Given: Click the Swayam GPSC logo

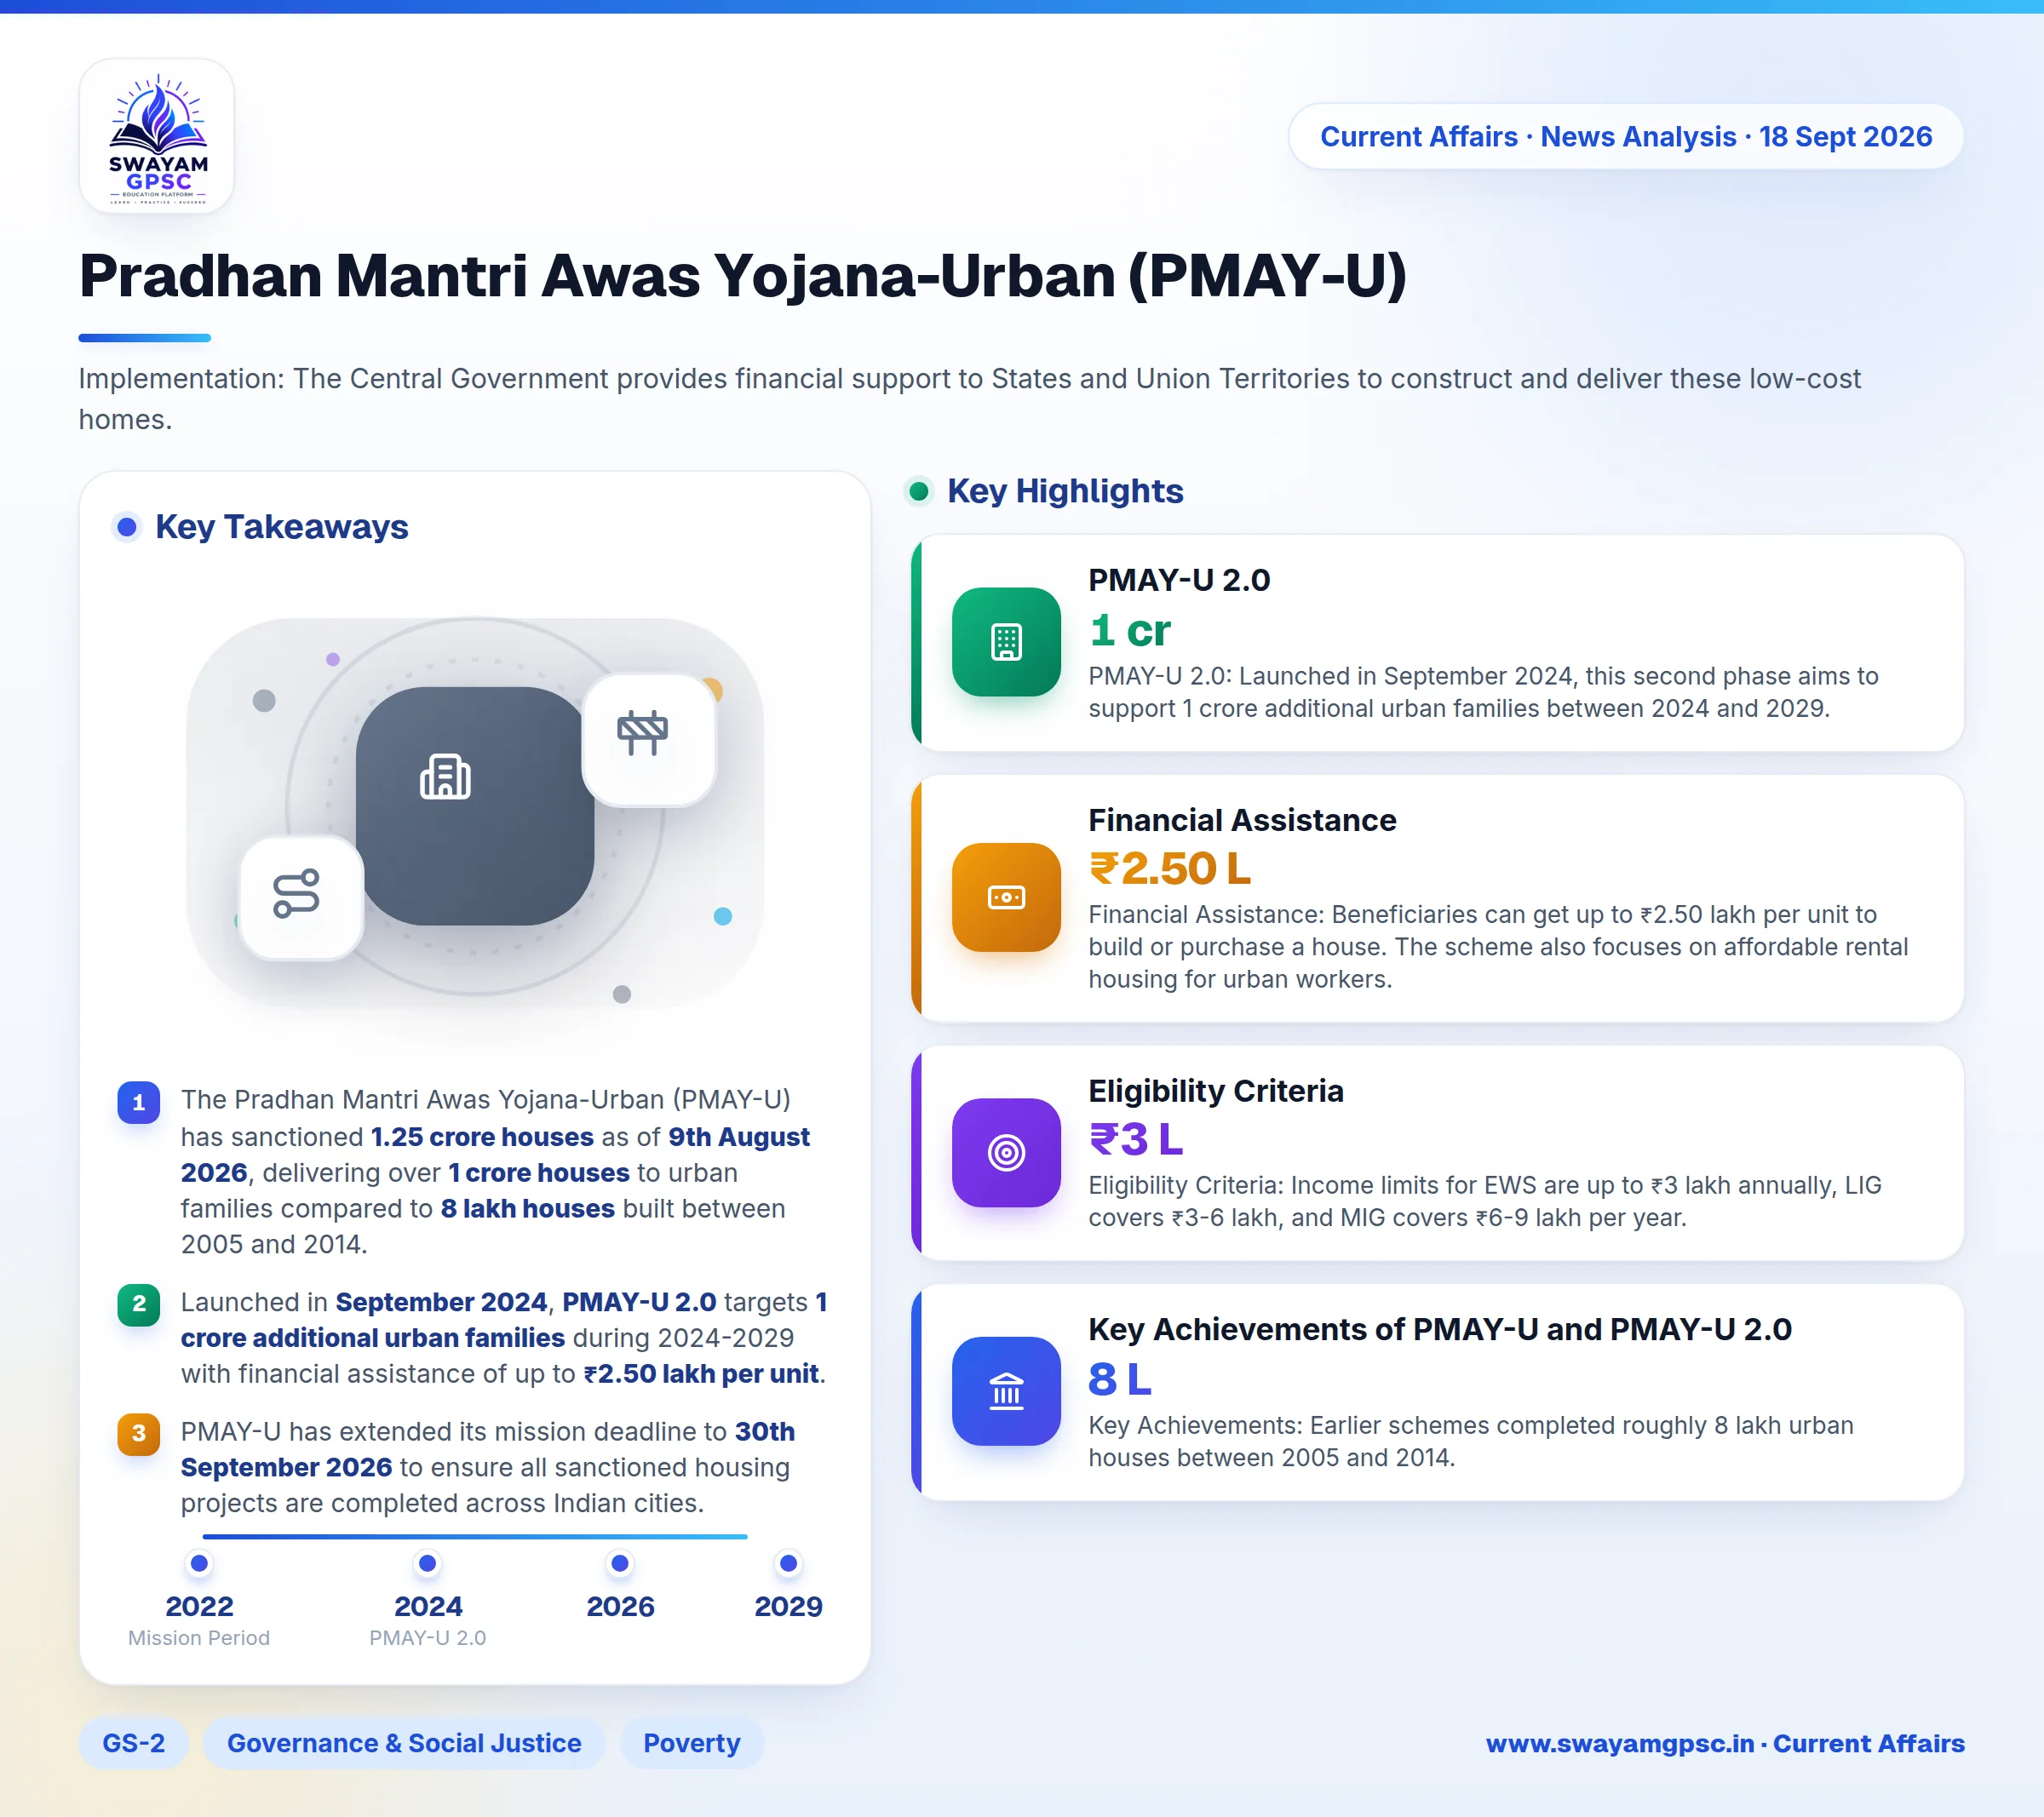Looking at the screenshot, I should pyautogui.click(x=157, y=137).
